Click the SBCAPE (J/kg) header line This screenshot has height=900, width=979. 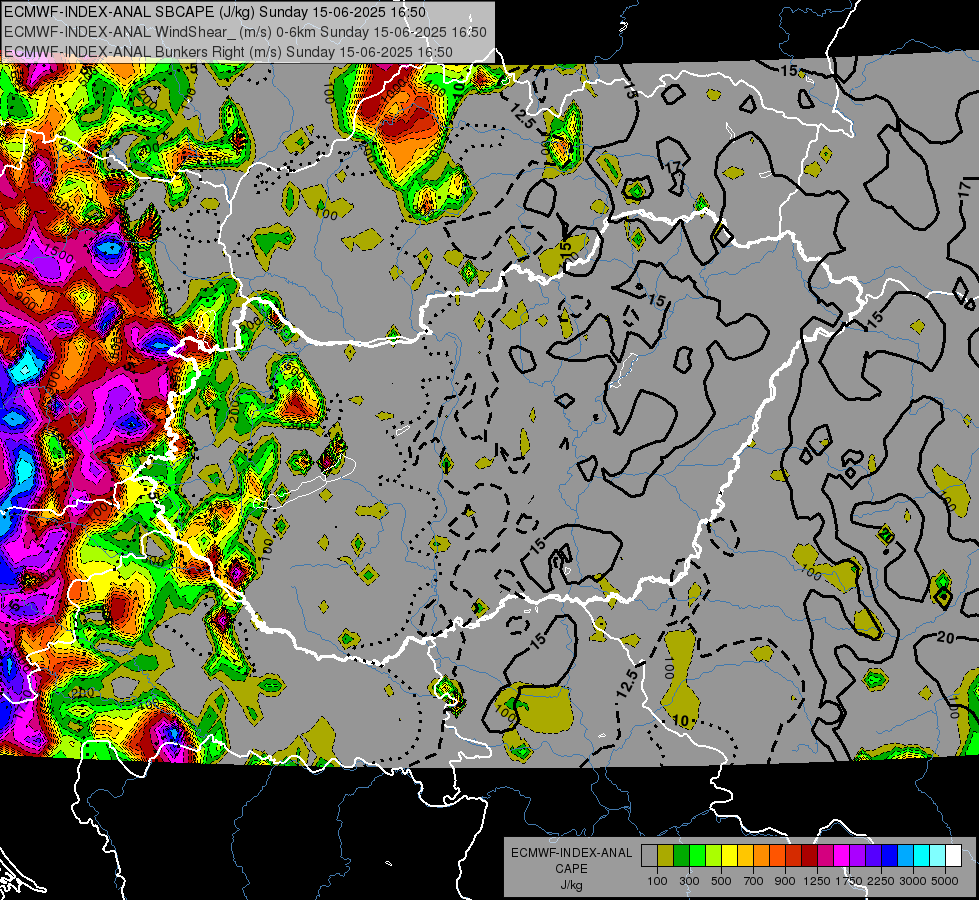pyautogui.click(x=215, y=12)
